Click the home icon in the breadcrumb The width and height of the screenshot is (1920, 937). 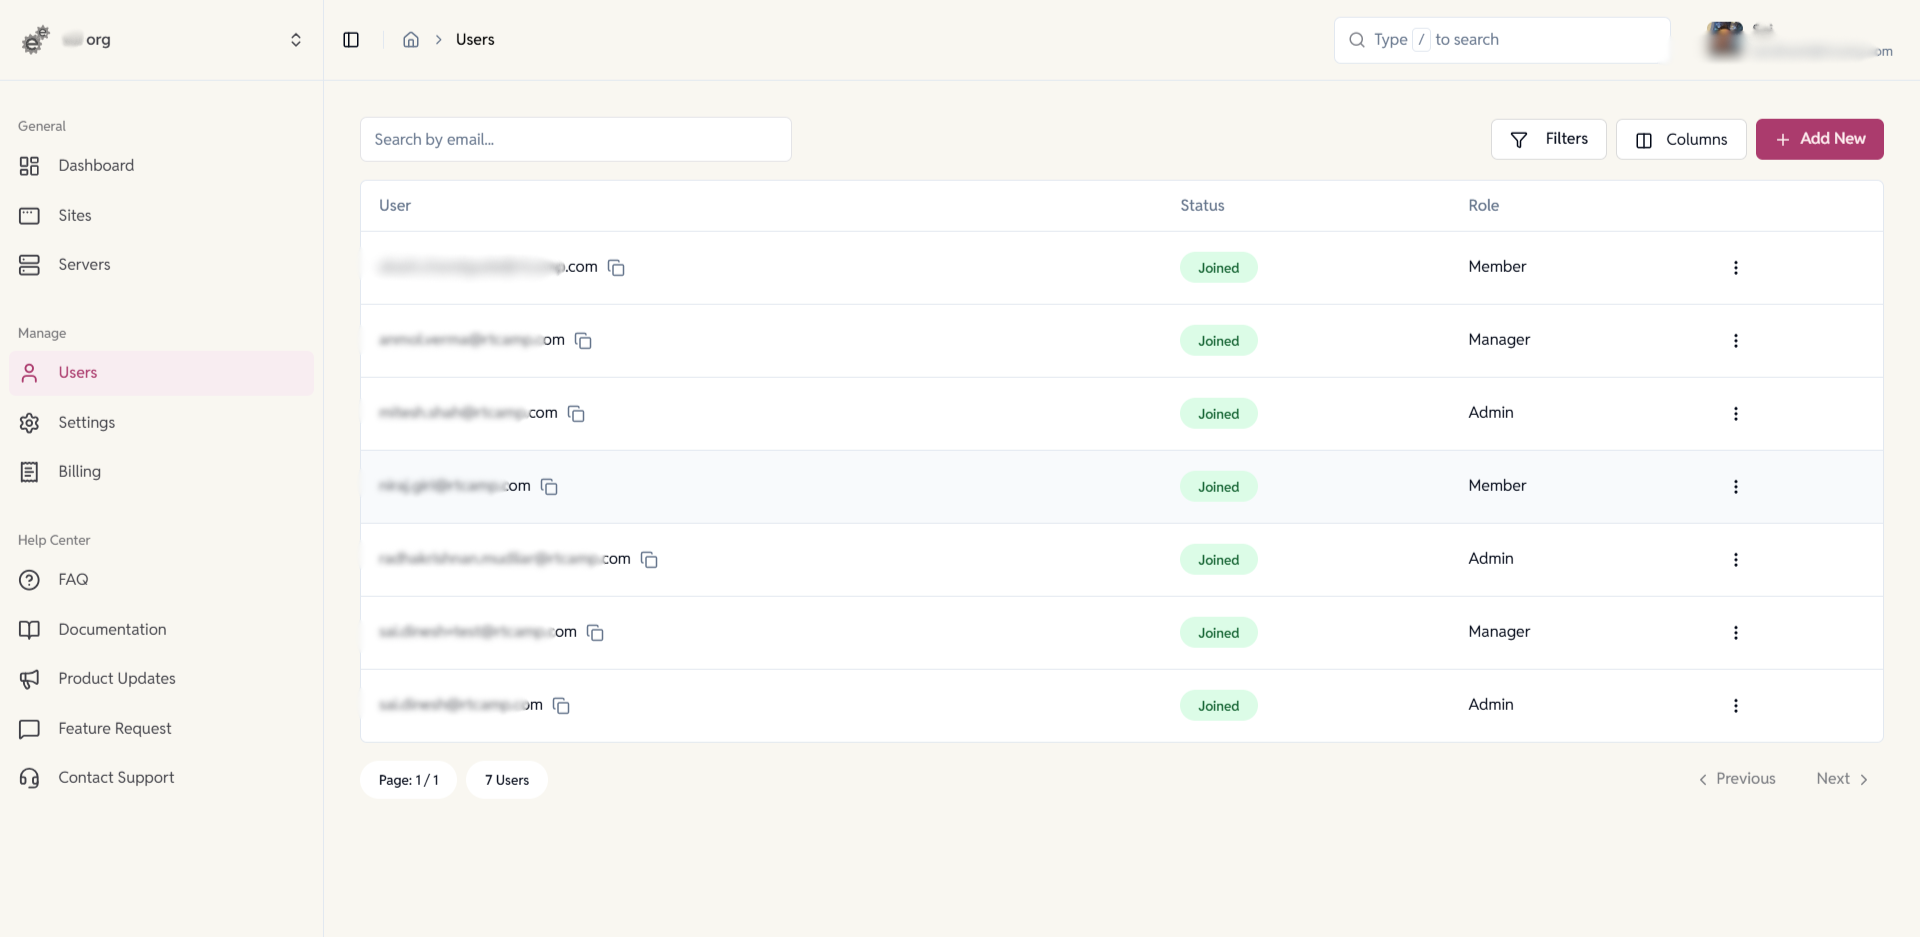coord(410,39)
